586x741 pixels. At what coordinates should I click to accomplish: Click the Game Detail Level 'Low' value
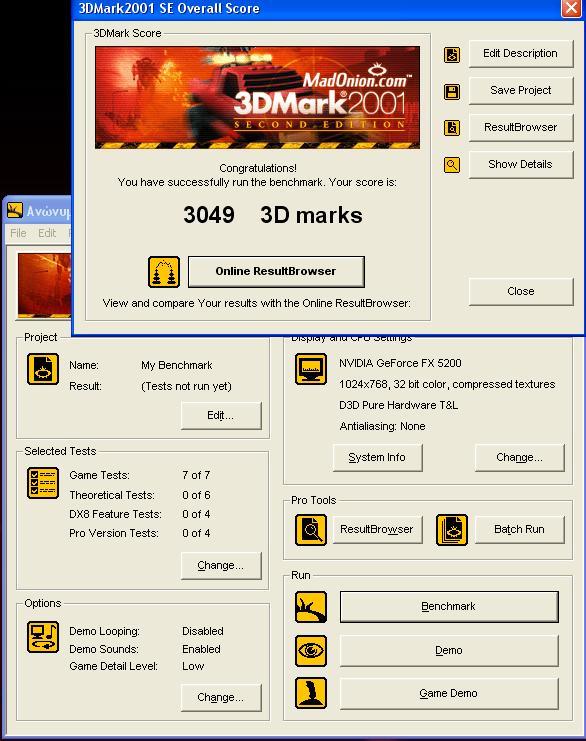[x=193, y=666]
